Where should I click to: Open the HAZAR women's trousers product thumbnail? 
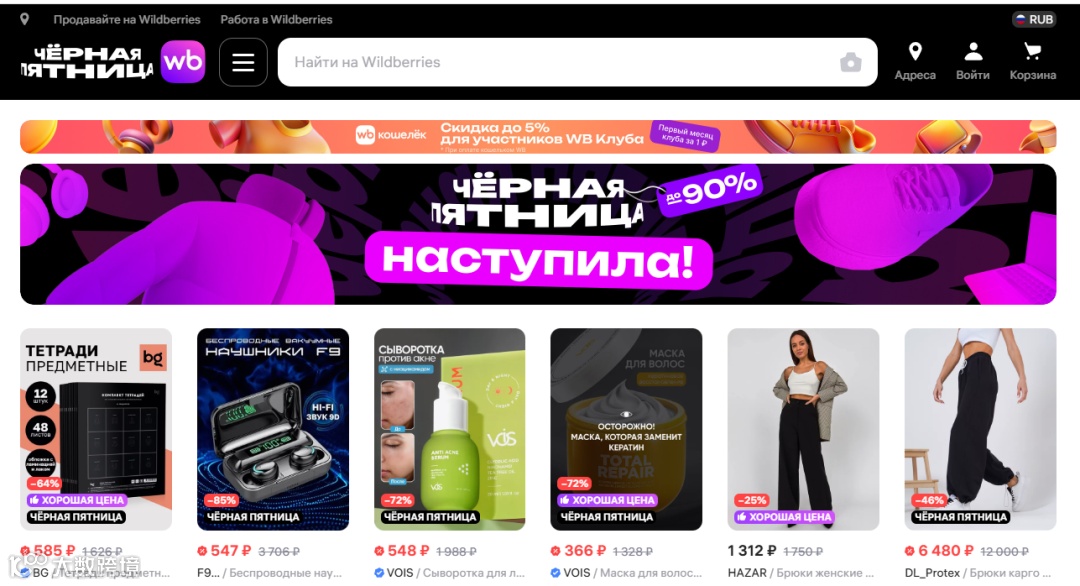point(803,429)
